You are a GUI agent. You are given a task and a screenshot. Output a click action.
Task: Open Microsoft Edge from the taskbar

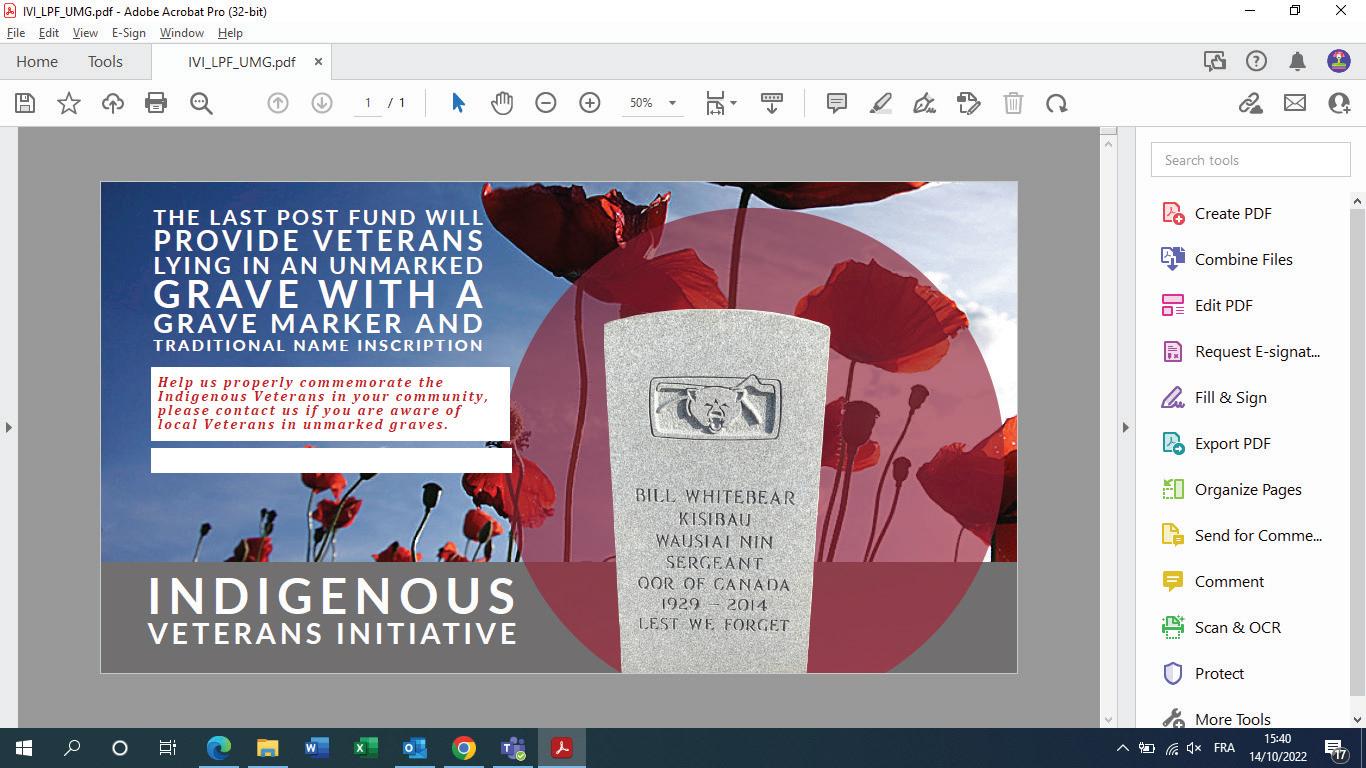point(219,748)
